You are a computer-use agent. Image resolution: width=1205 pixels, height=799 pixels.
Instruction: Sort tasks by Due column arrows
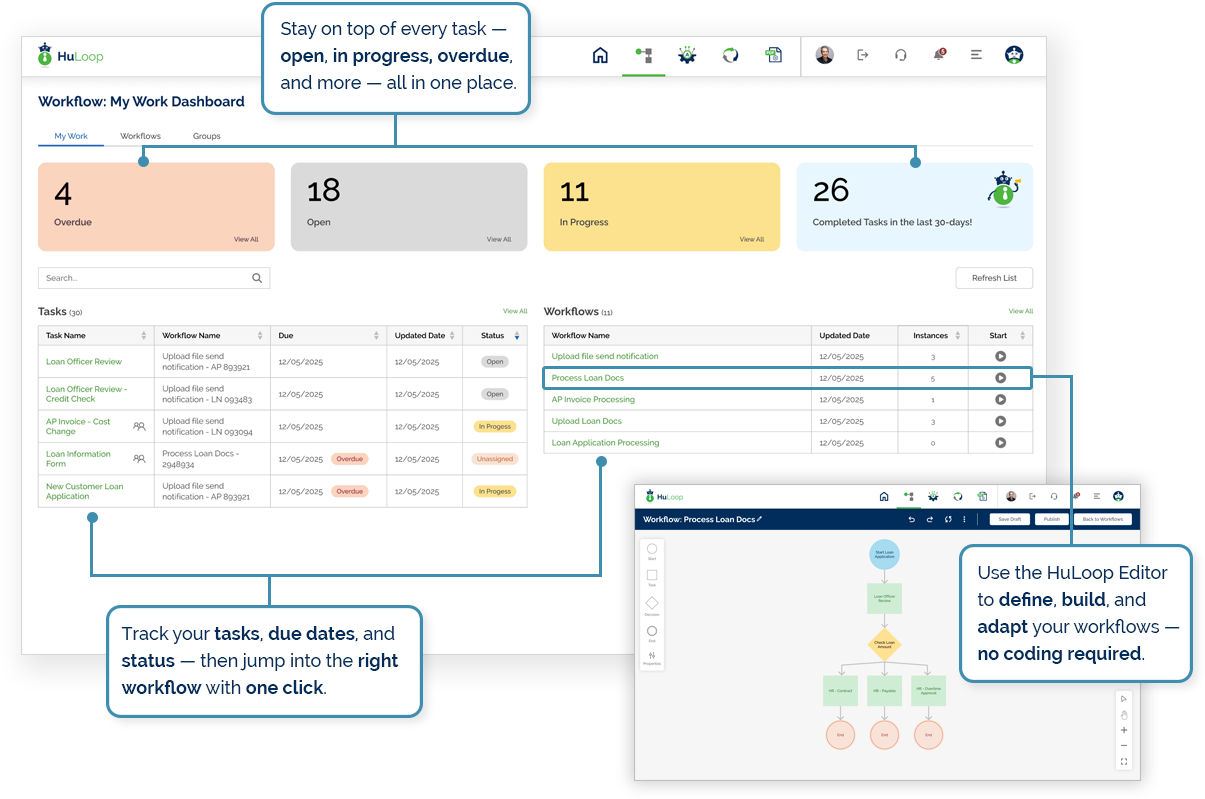click(377, 336)
